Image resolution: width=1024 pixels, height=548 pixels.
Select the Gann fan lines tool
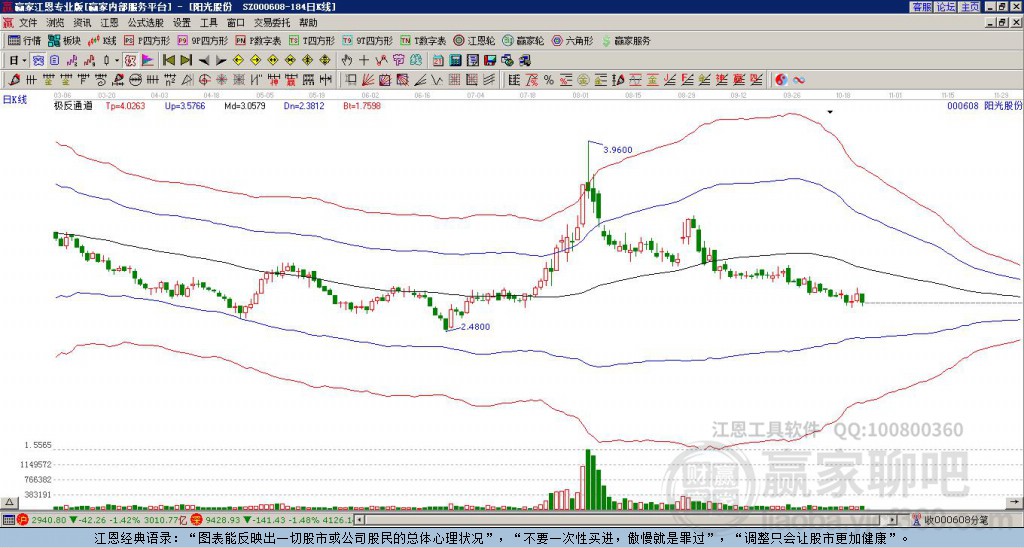pyautogui.click(x=368, y=80)
